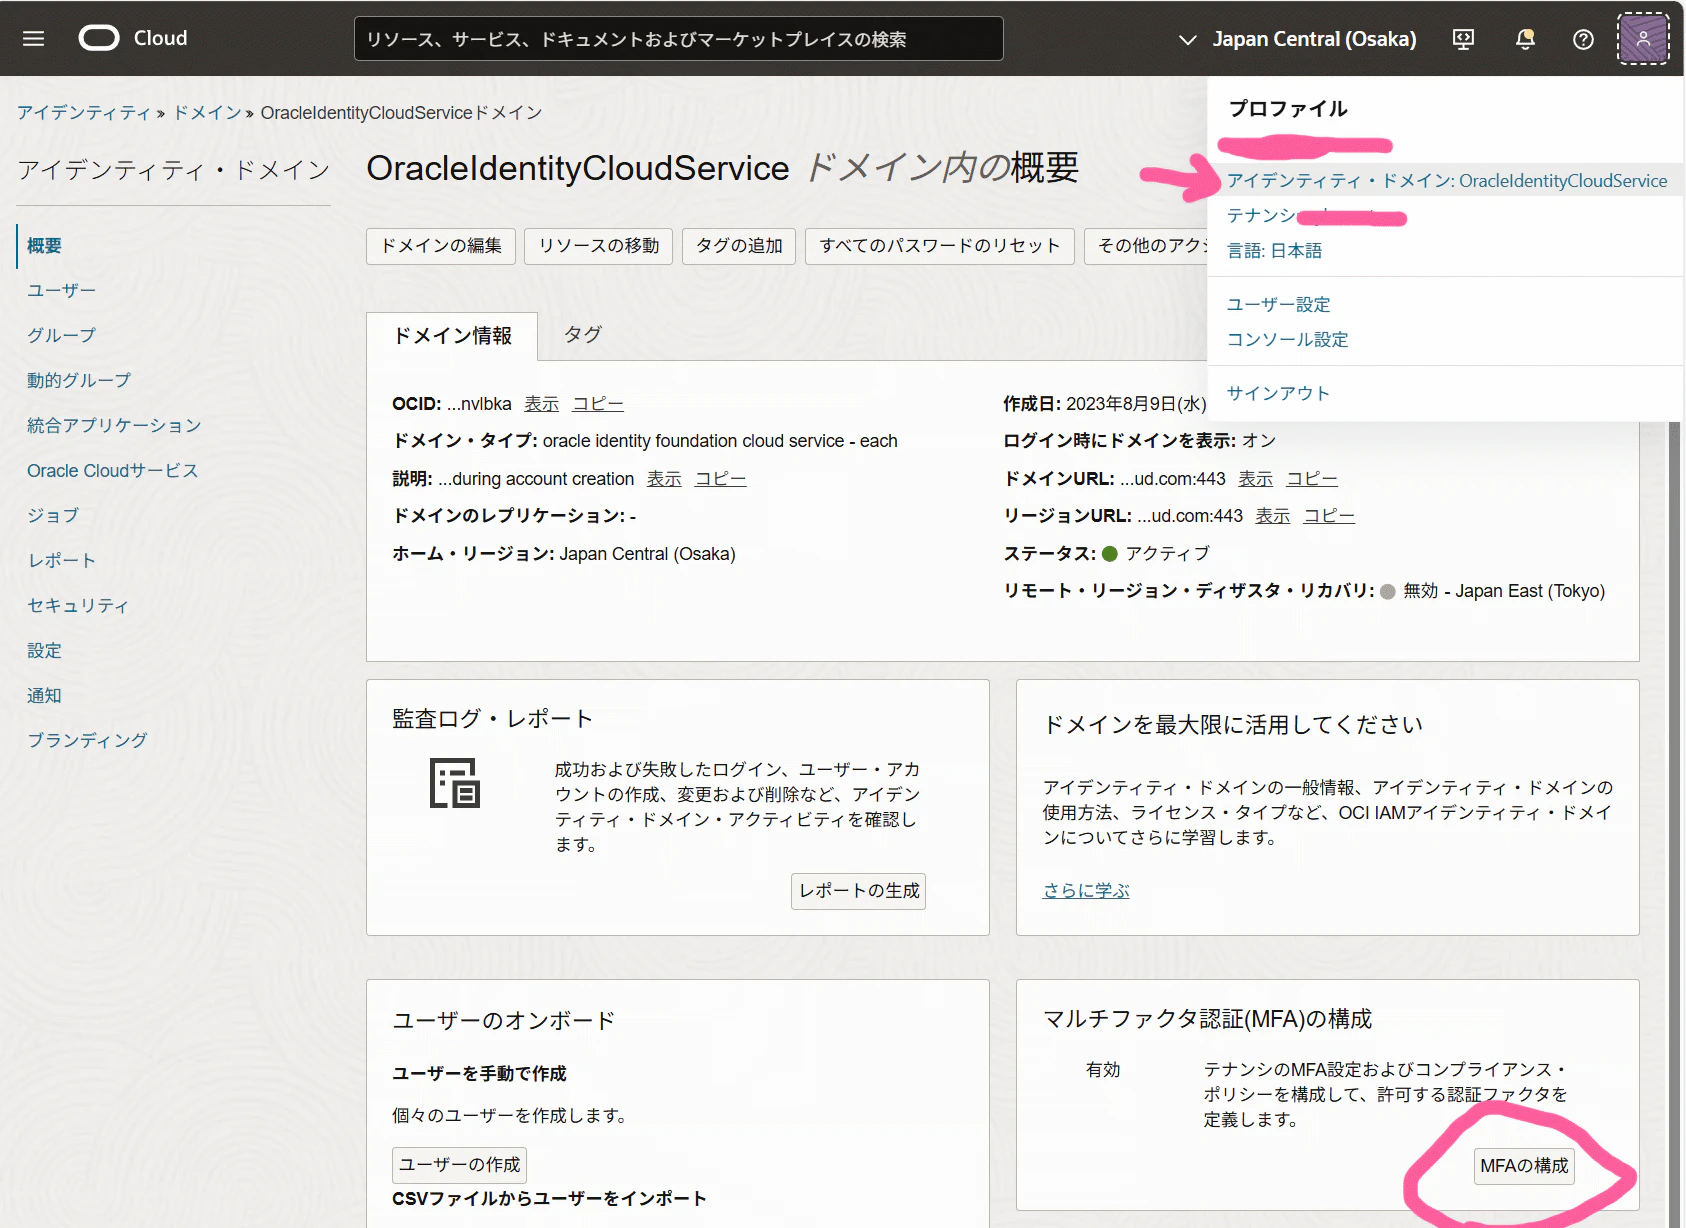Open the Cloud Shell developer tools icon
This screenshot has width=1686, height=1228.
point(1463,39)
